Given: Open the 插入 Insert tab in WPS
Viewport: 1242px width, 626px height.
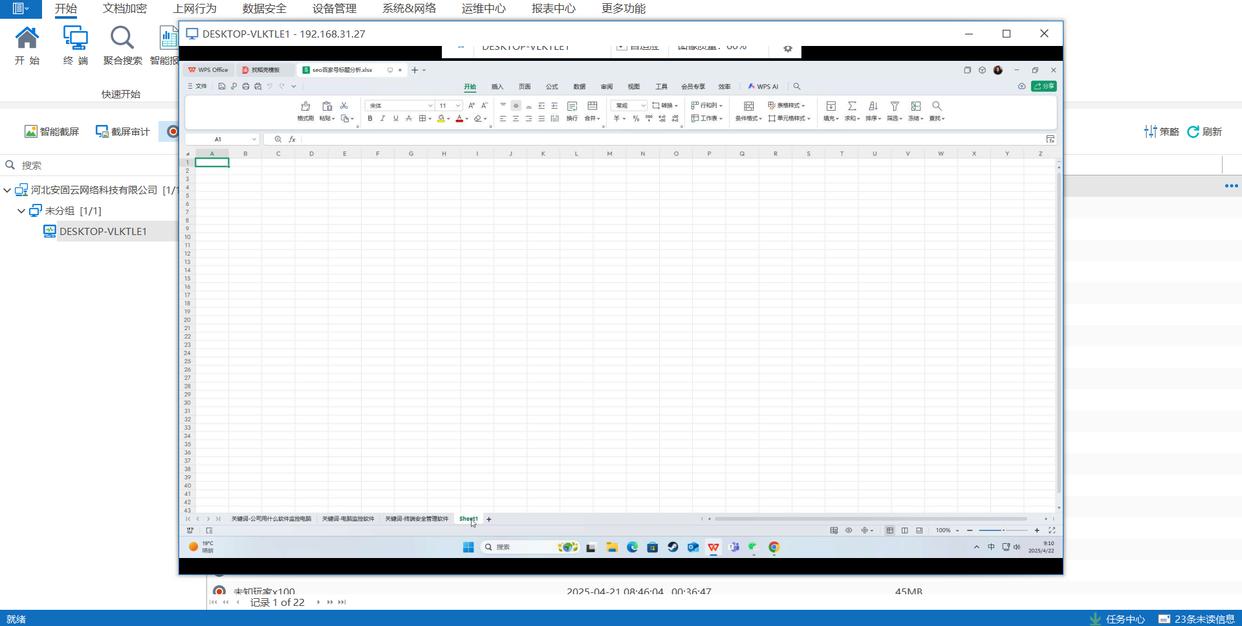Looking at the screenshot, I should (497, 87).
